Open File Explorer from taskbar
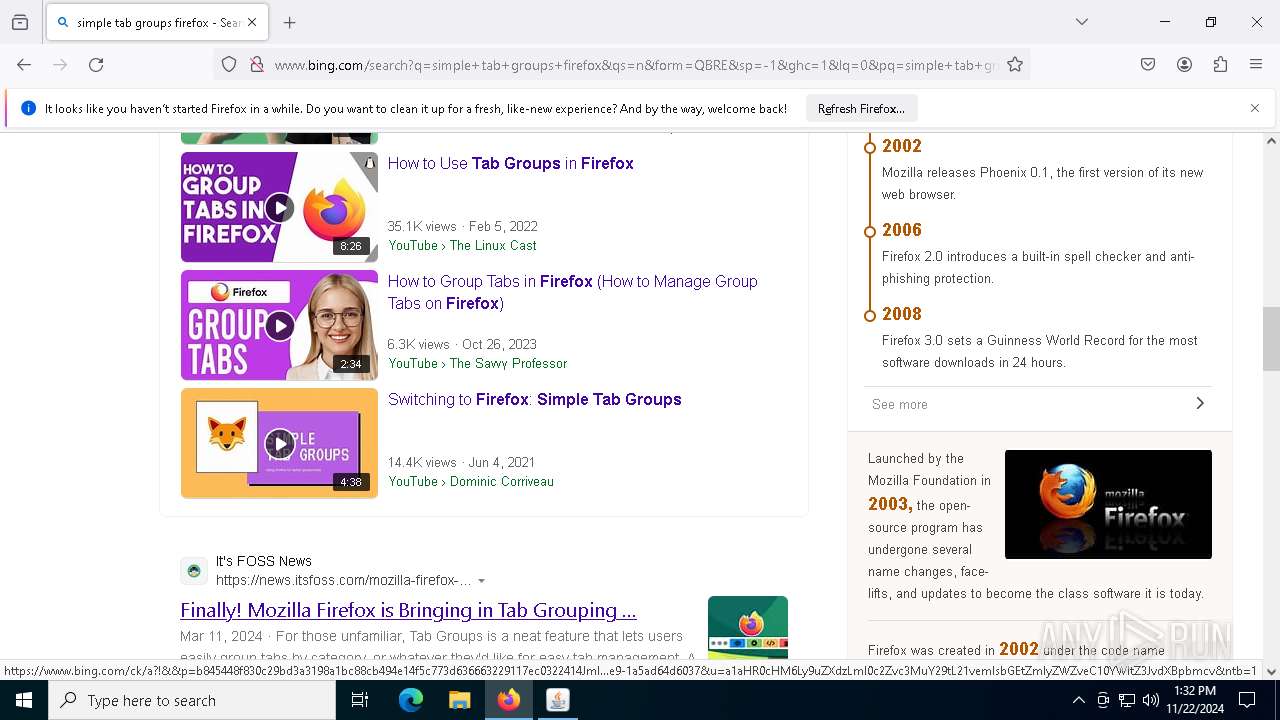The width and height of the screenshot is (1280, 720). [459, 700]
